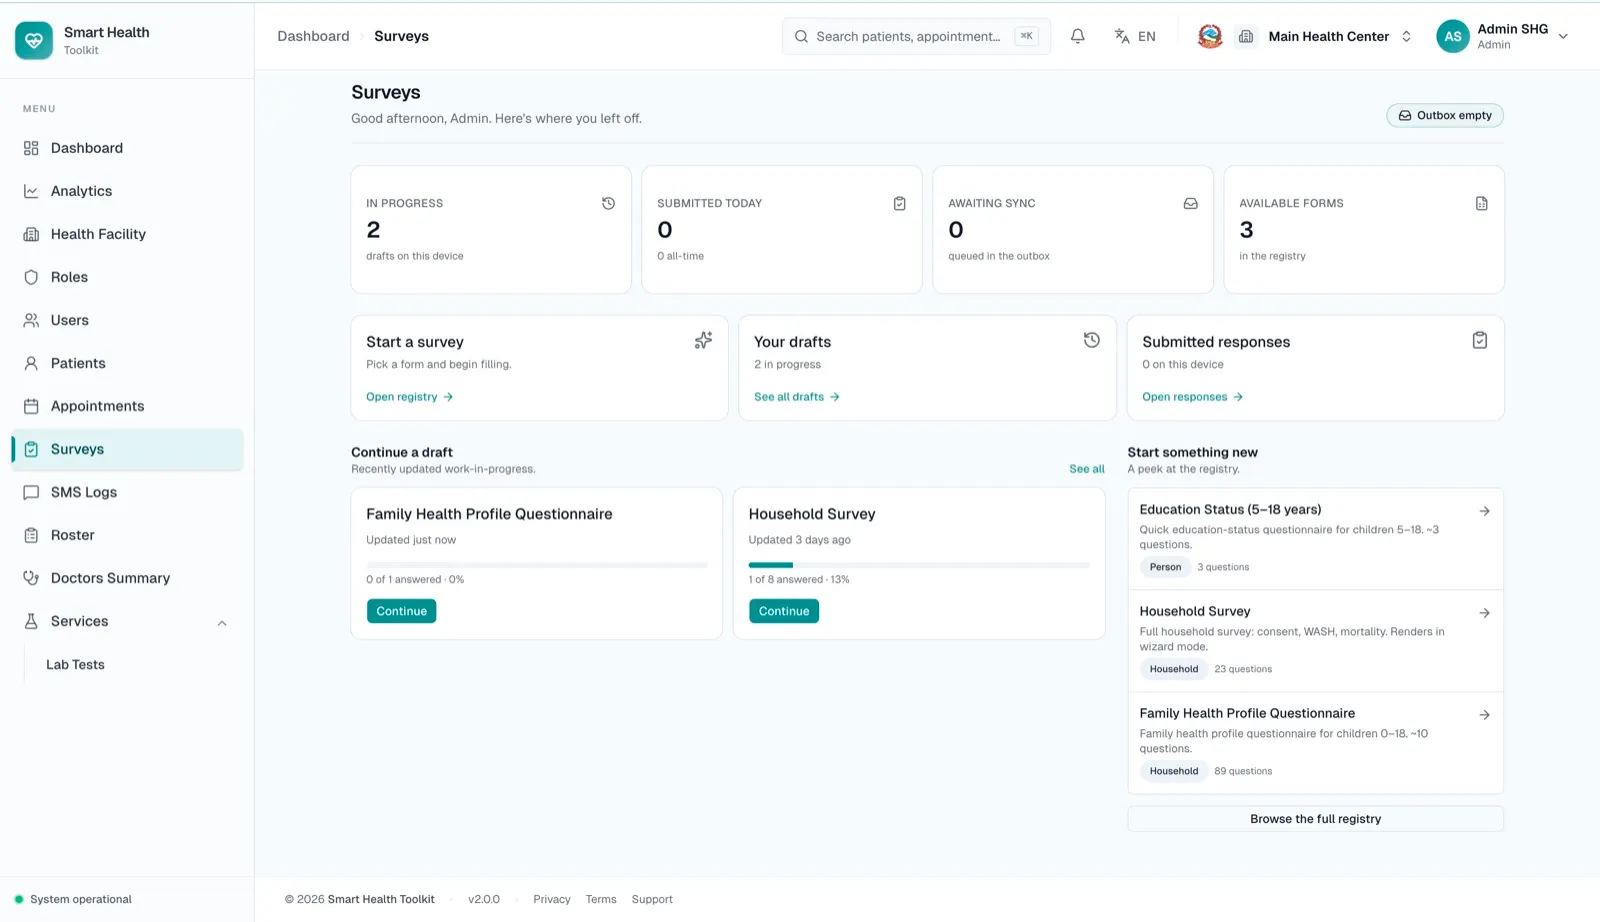Click inbox icon on Awaiting Sync card
The height and width of the screenshot is (922, 1600).
1190,203
